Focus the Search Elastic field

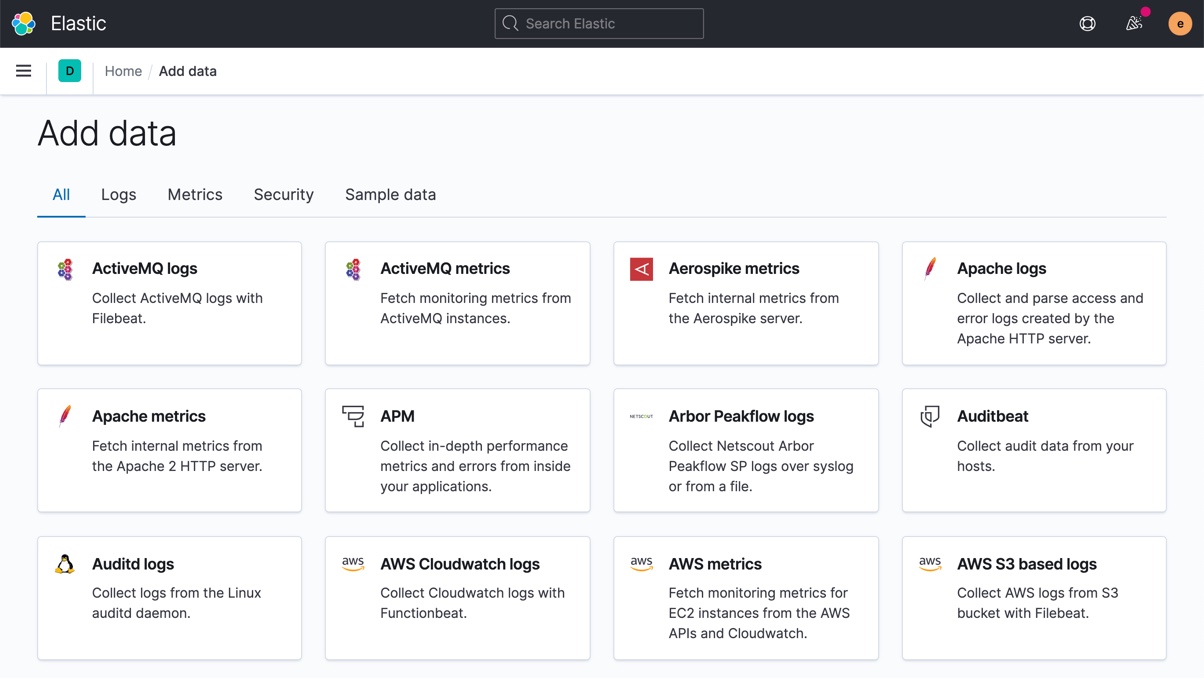pyautogui.click(x=599, y=23)
